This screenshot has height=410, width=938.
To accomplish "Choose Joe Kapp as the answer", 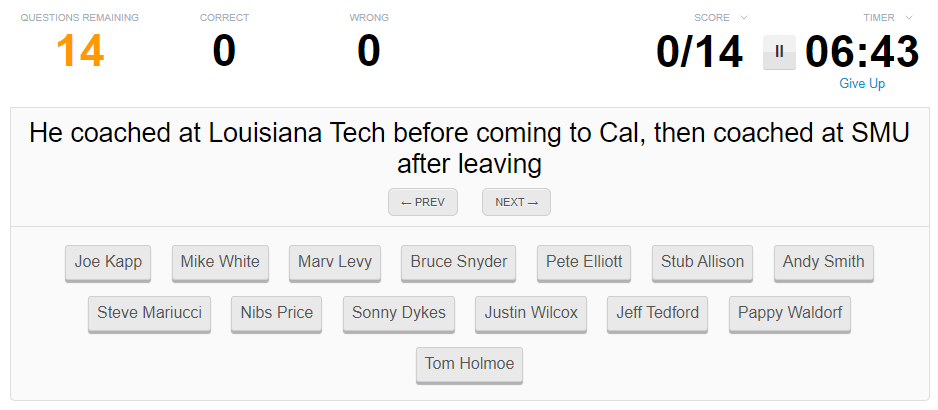I will (x=108, y=262).
